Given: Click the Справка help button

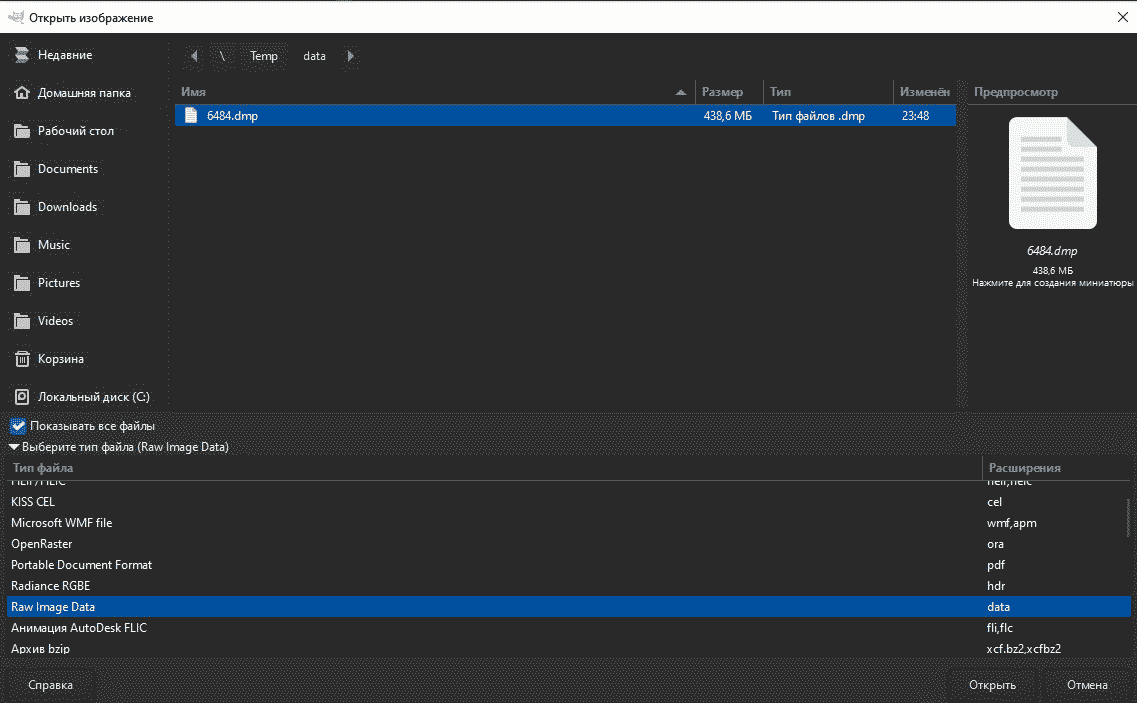Looking at the screenshot, I should pos(51,685).
